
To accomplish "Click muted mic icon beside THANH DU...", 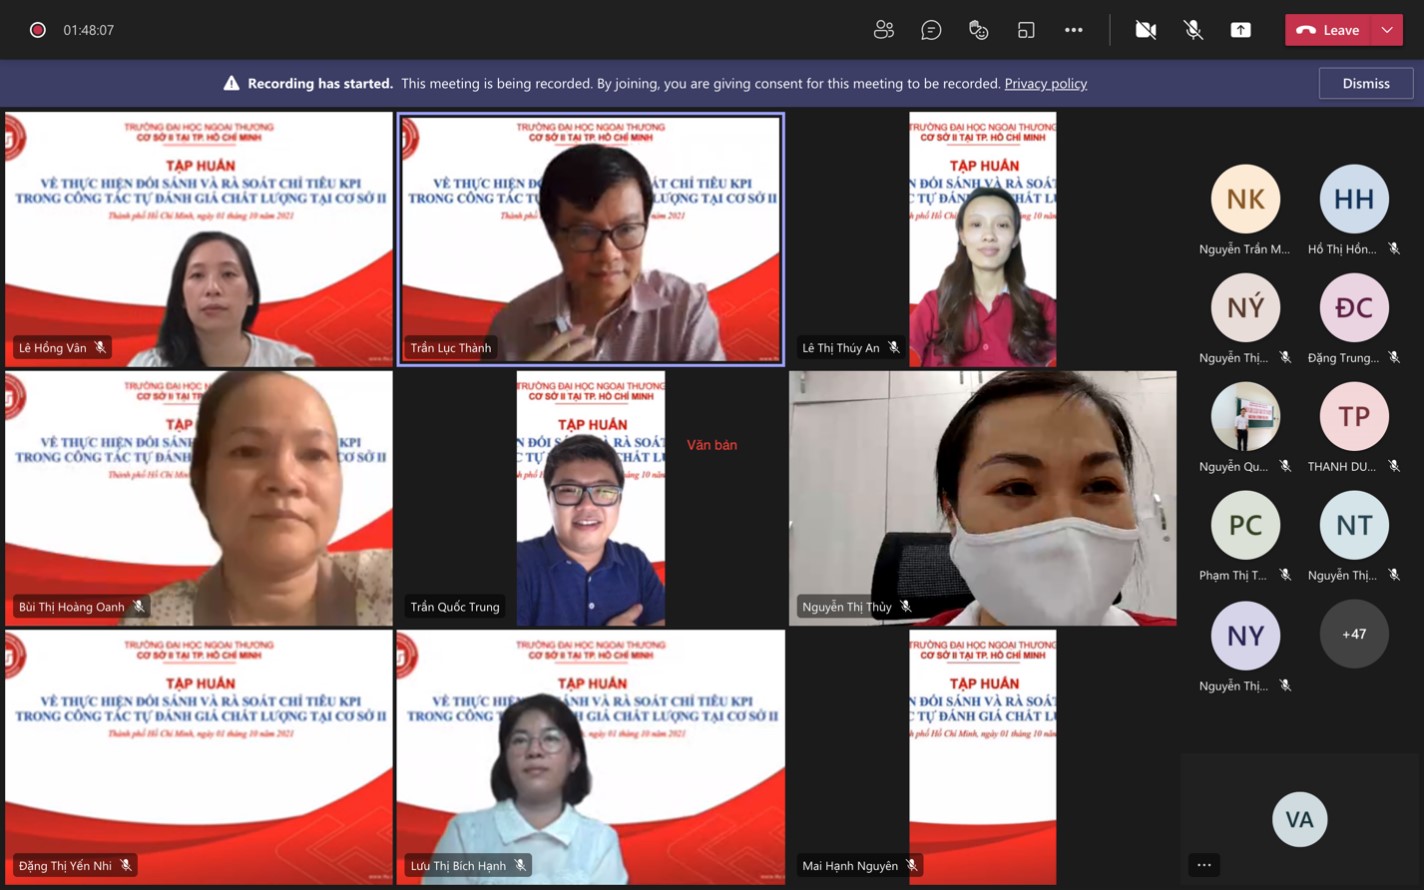I will coord(1394,467).
